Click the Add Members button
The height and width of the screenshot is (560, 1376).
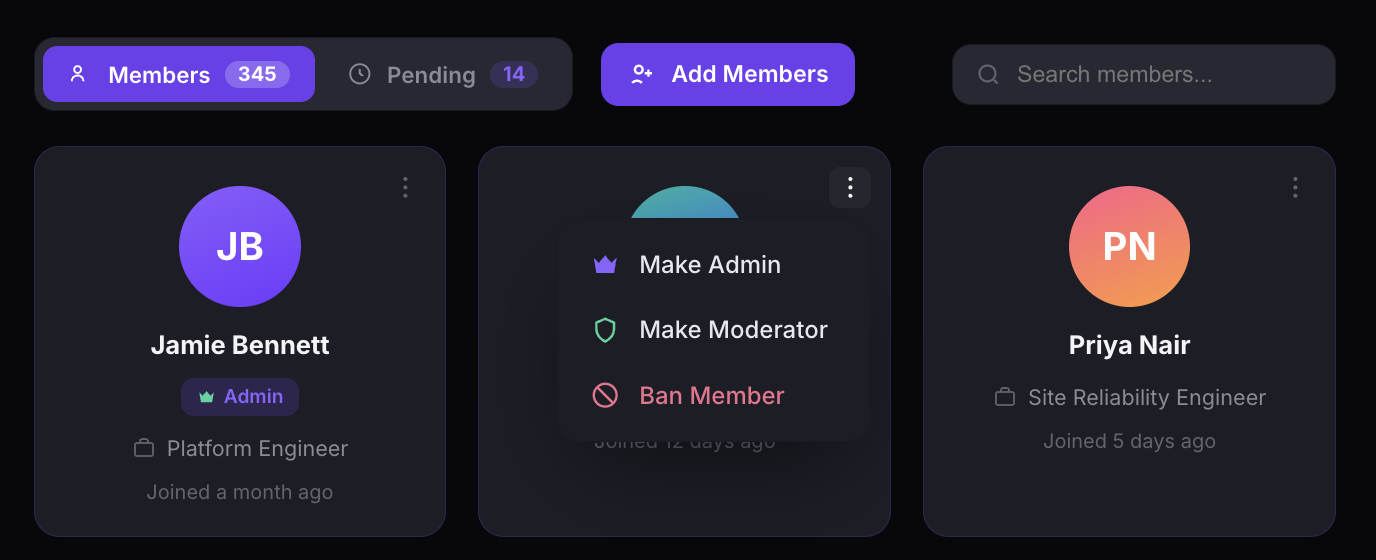point(728,74)
